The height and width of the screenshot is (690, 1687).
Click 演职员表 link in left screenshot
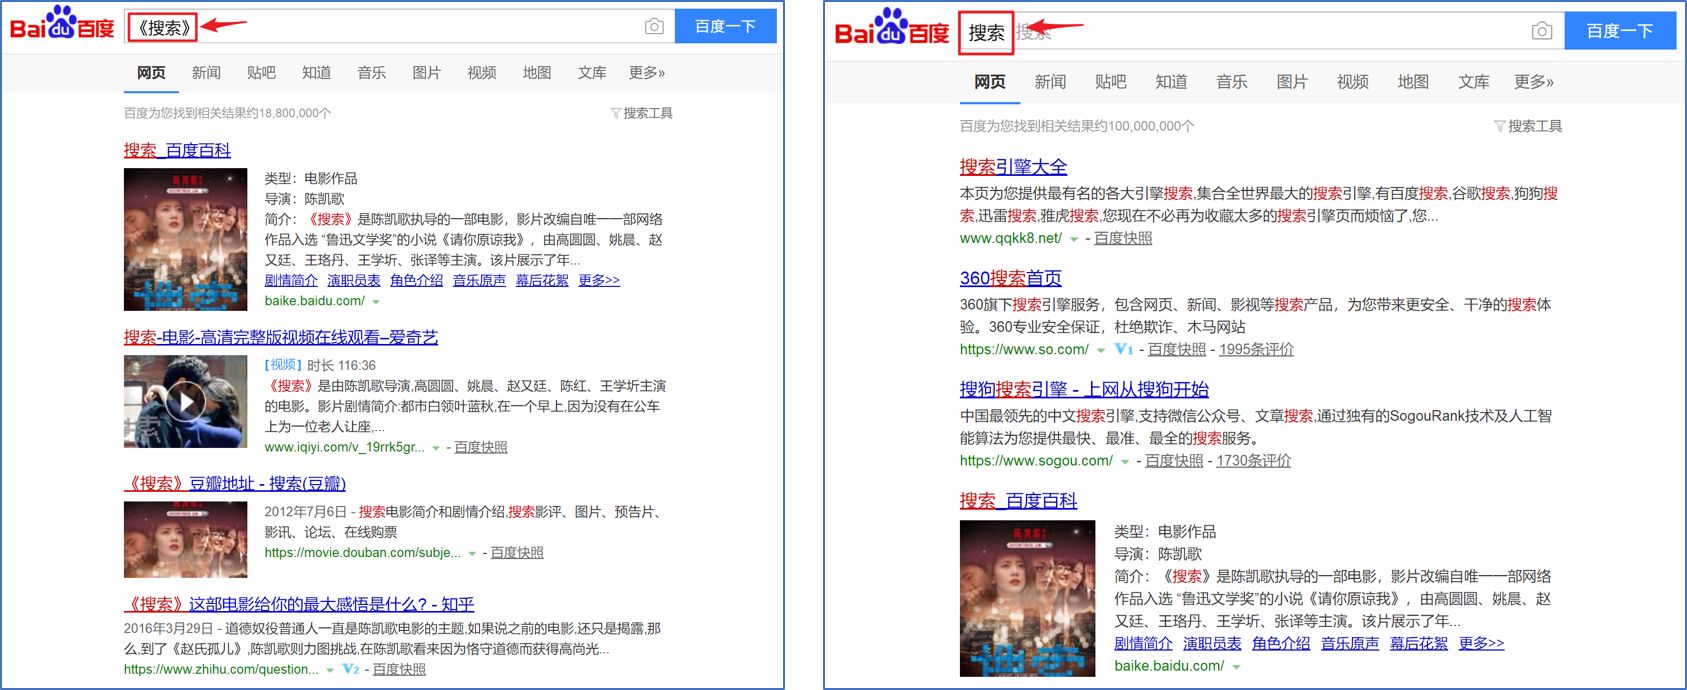click(x=354, y=280)
